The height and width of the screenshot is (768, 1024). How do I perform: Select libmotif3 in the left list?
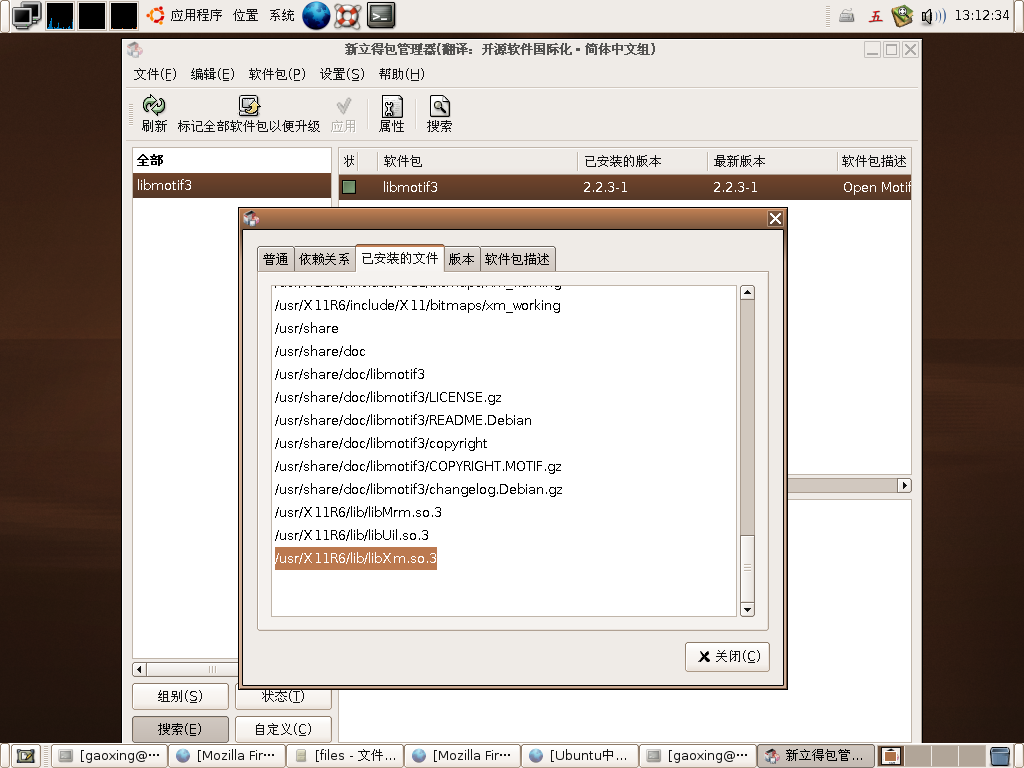pyautogui.click(x=232, y=185)
